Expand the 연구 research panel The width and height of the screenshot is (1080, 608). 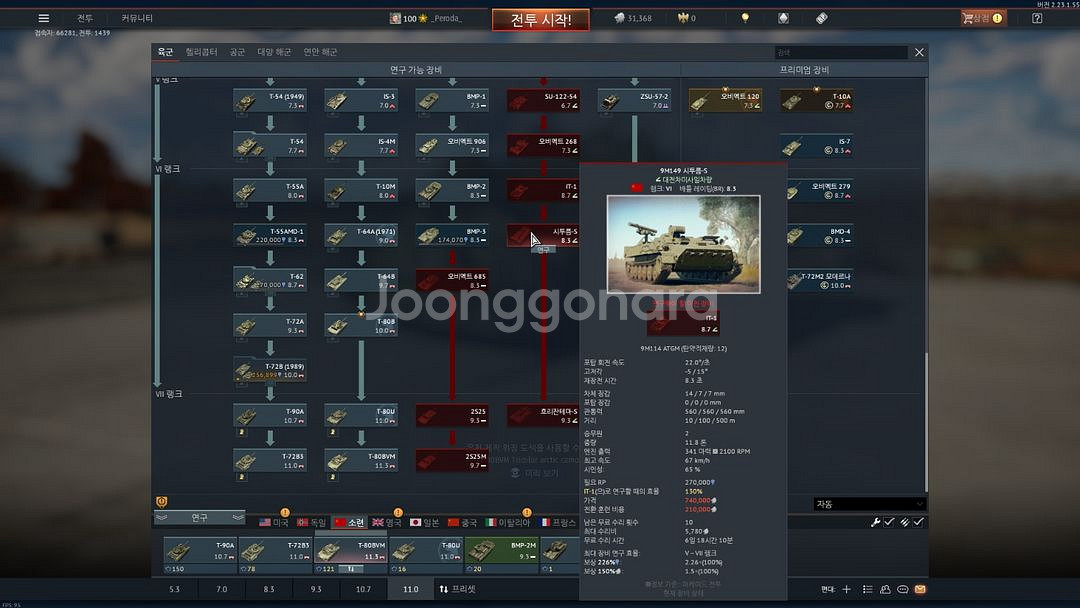click(x=200, y=517)
